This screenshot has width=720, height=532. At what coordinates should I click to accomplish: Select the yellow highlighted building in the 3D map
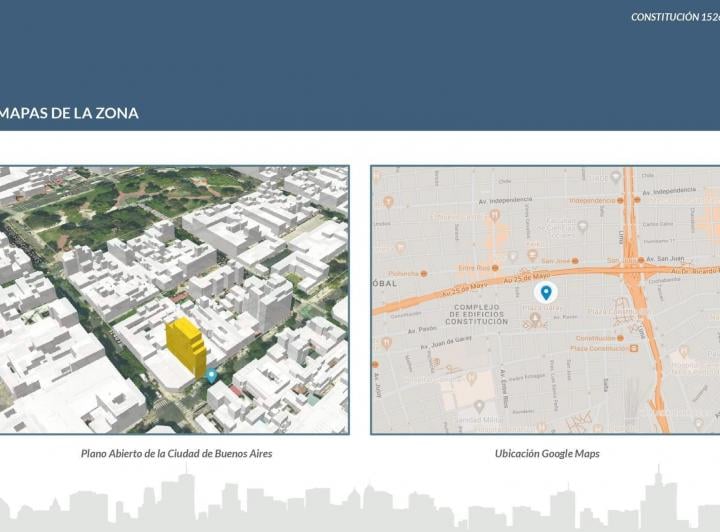pos(186,347)
